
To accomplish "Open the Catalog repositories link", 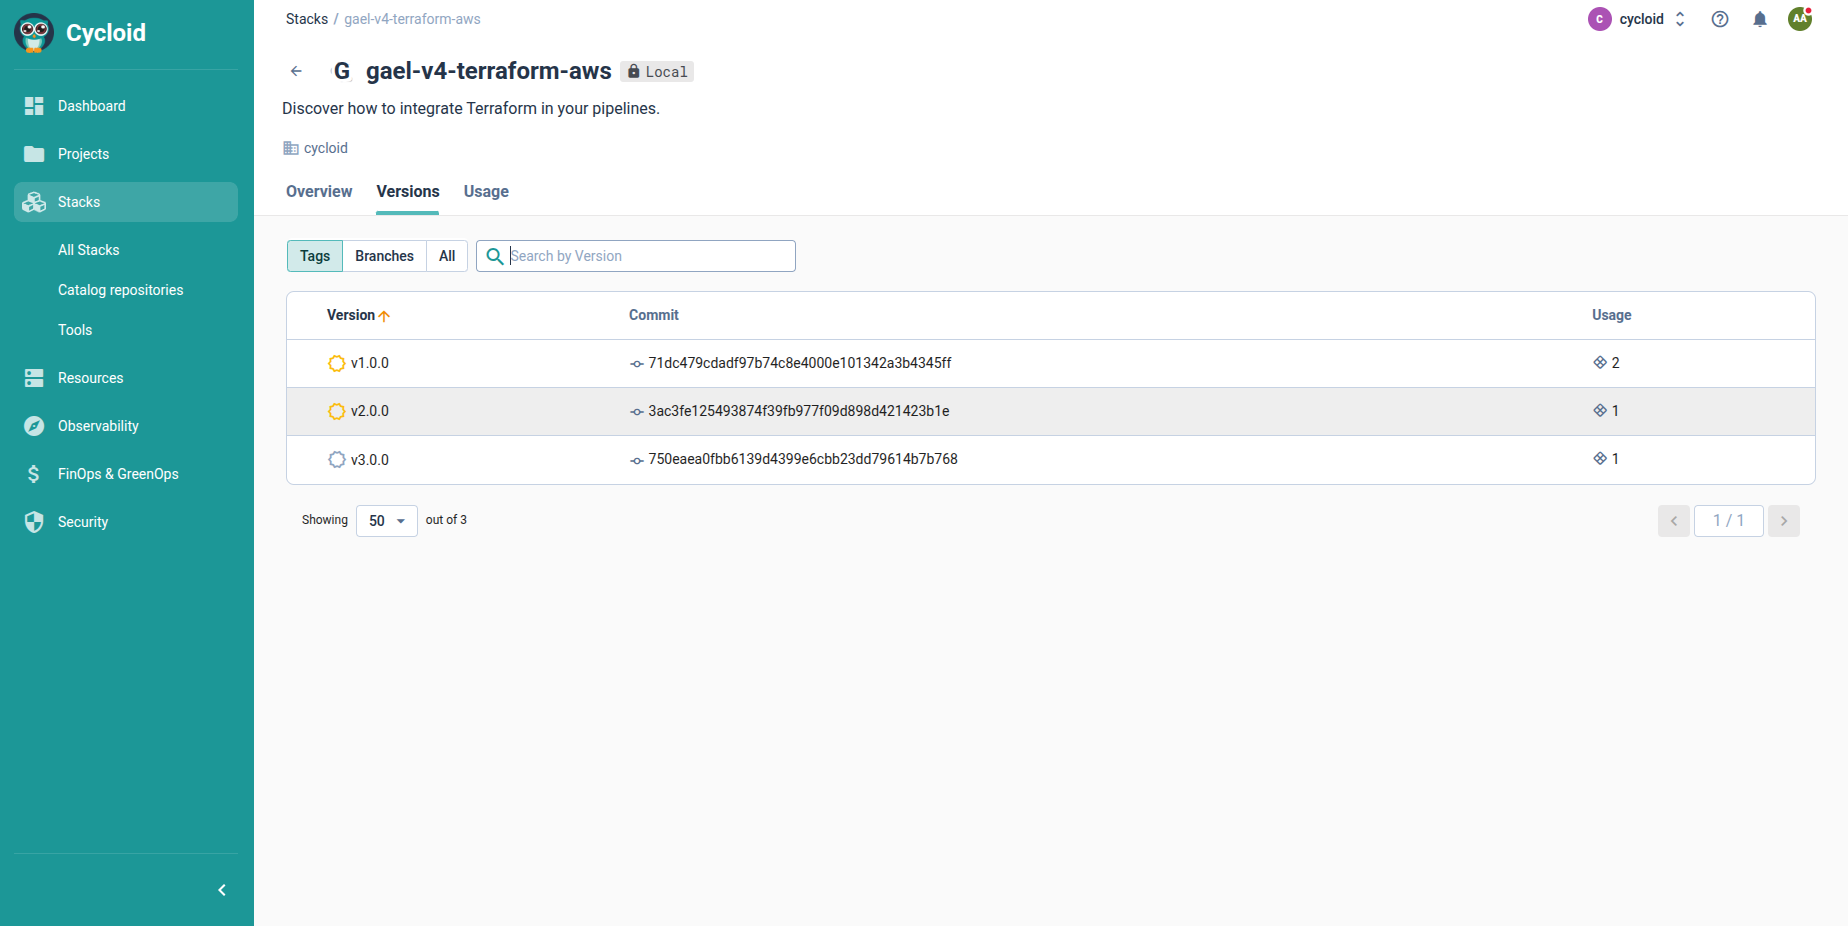I will [121, 290].
